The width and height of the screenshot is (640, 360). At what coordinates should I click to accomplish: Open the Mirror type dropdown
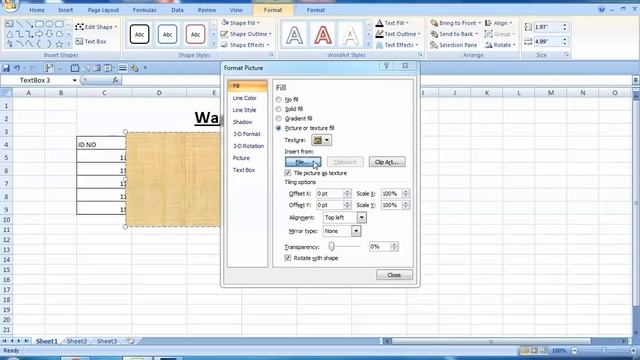click(356, 231)
